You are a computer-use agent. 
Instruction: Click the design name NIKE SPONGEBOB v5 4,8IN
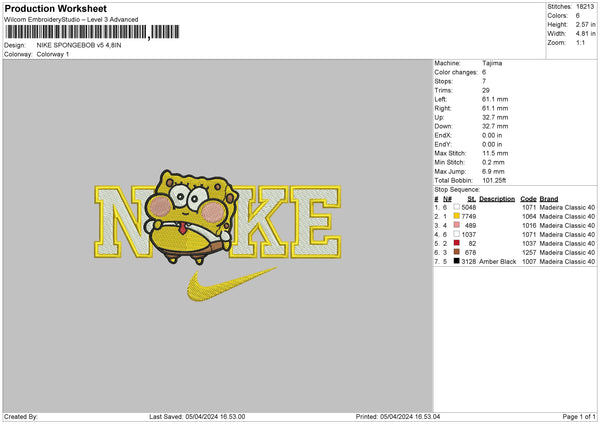[x=79, y=45]
